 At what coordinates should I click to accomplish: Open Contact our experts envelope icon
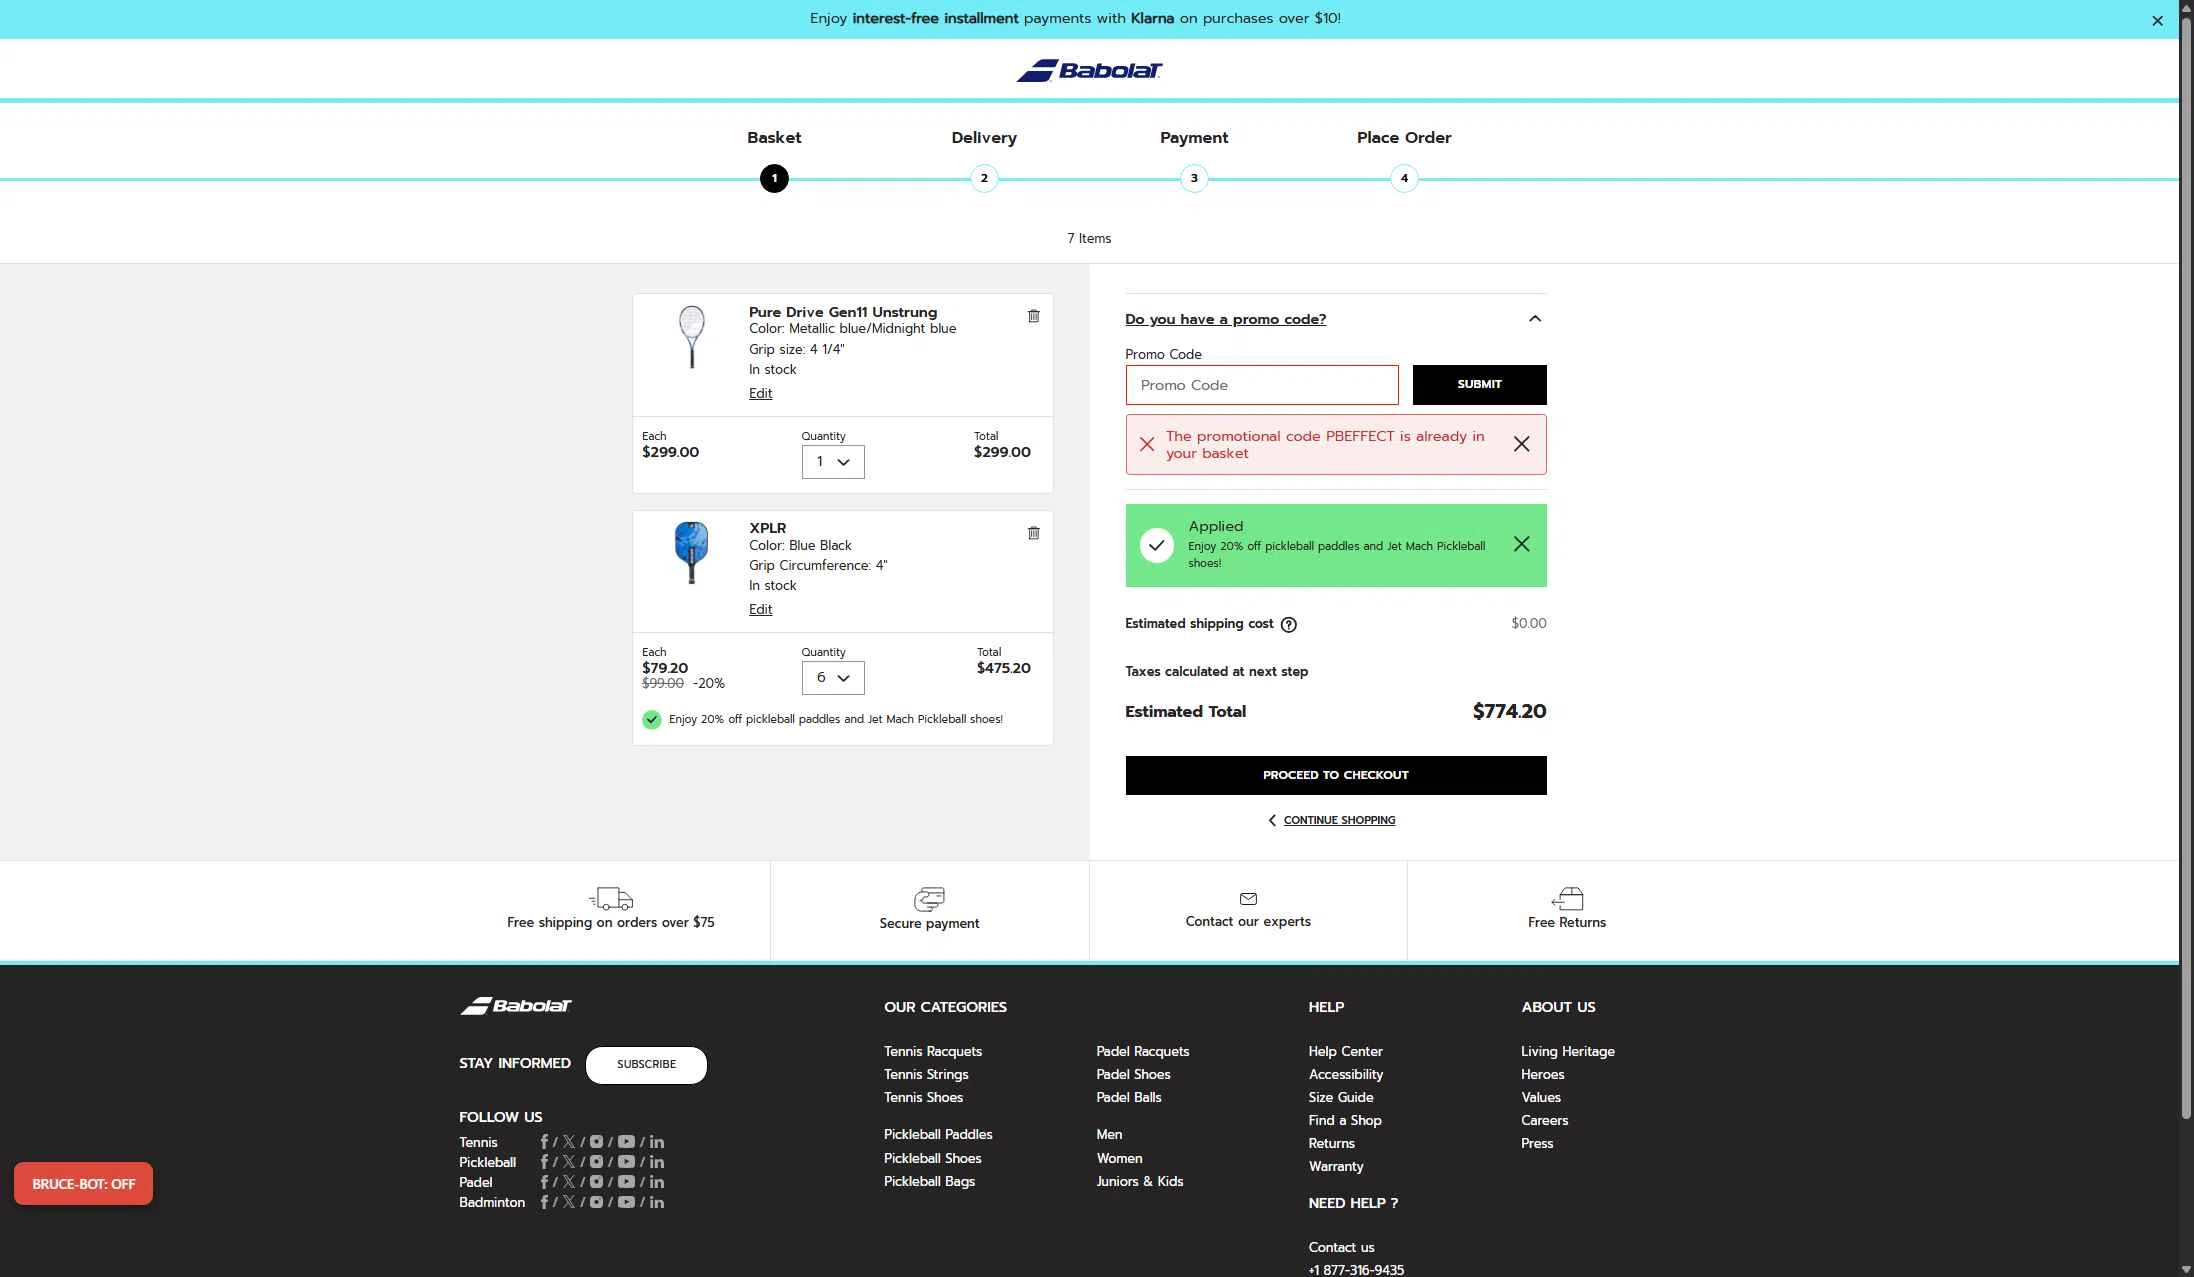pyautogui.click(x=1248, y=899)
